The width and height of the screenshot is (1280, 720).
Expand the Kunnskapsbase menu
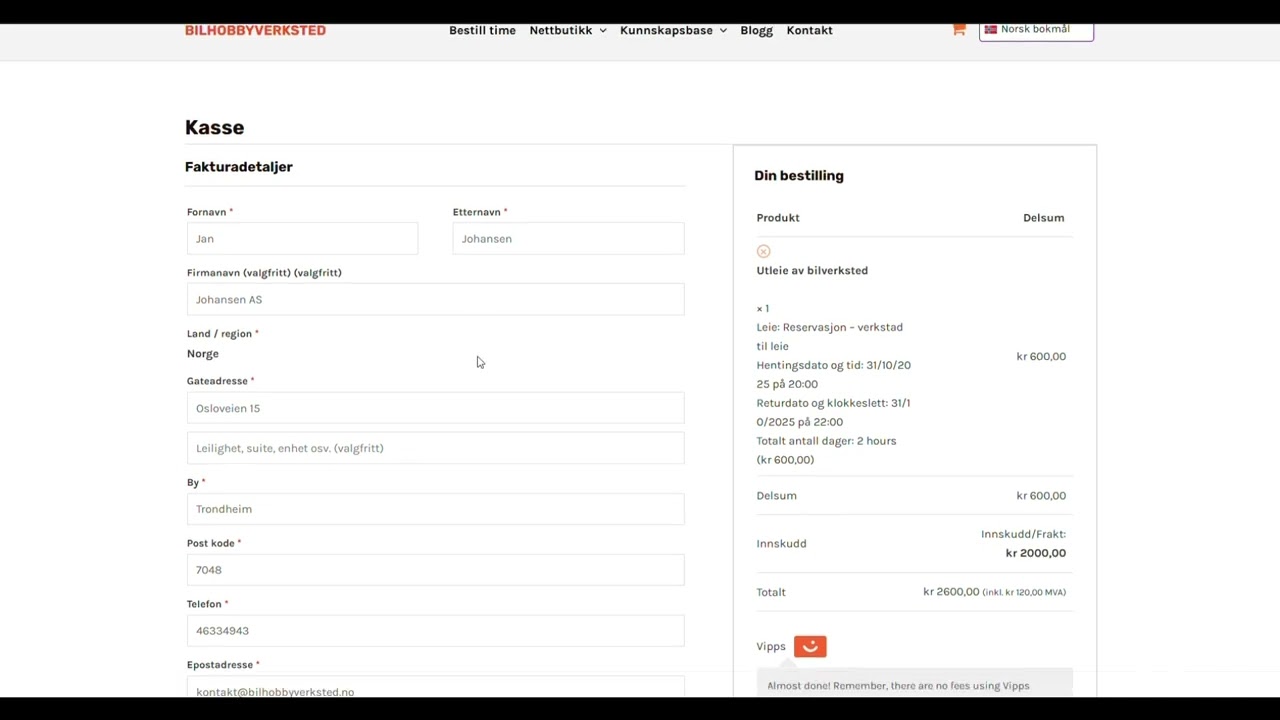pos(673,30)
